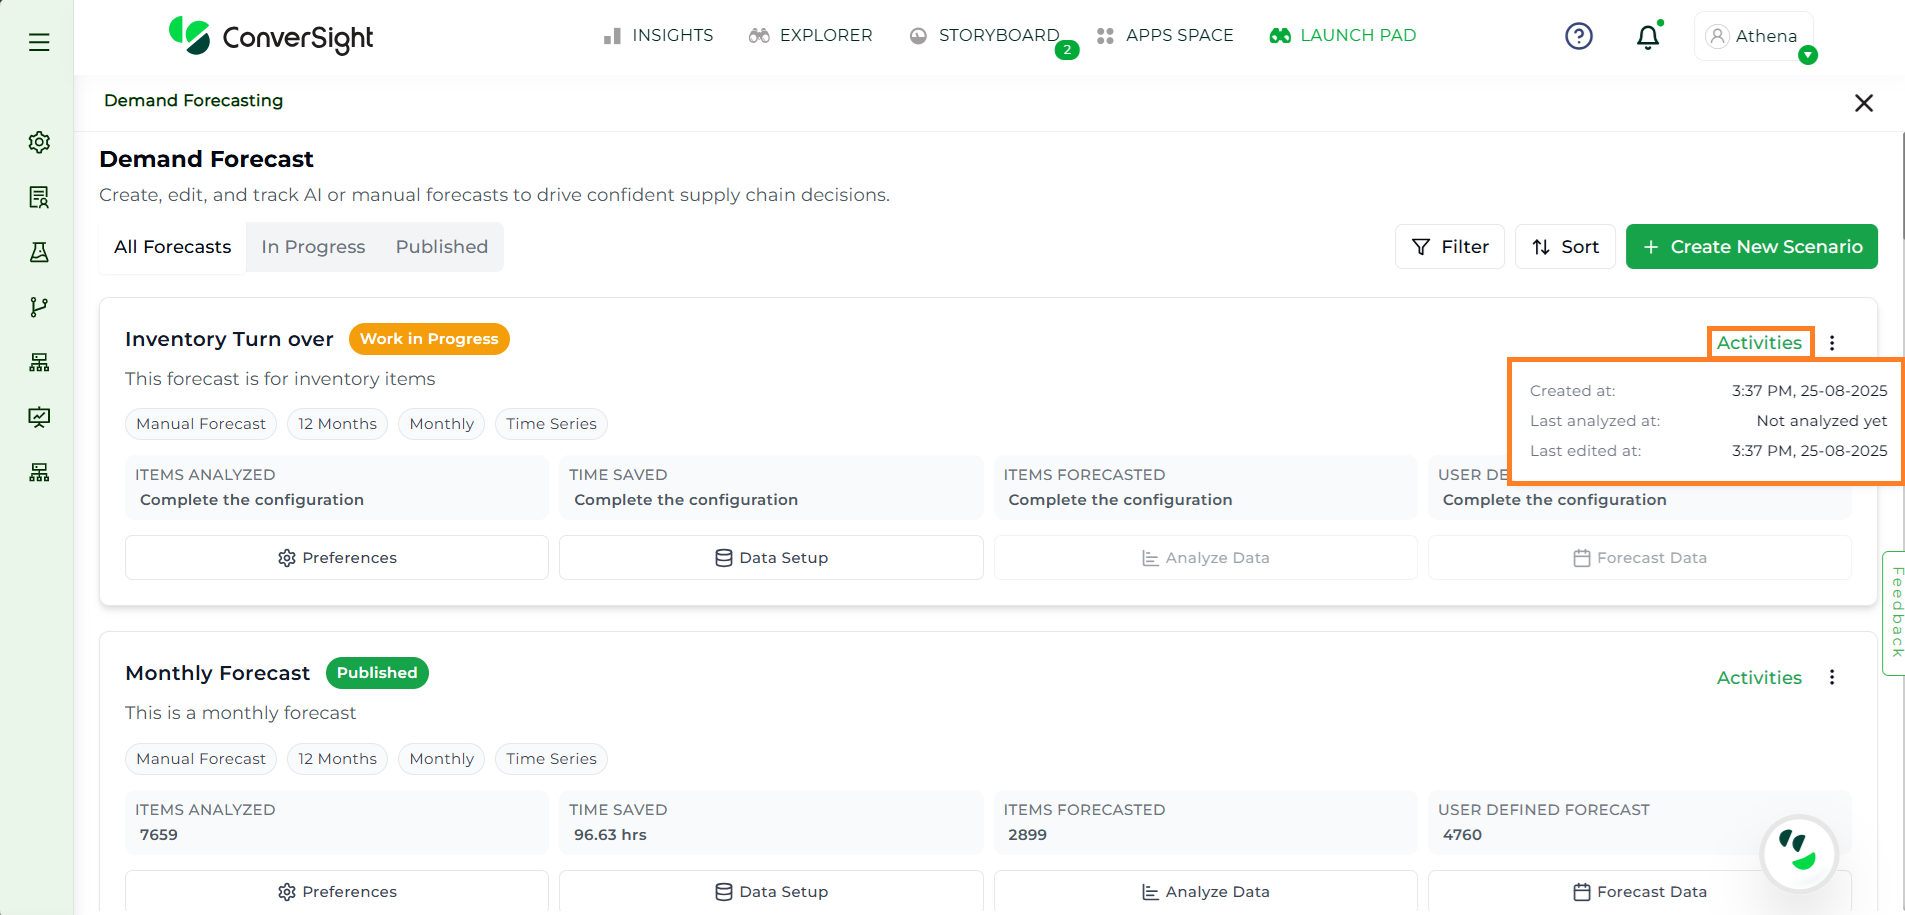Open more options for Inventory Turn over
This screenshot has height=915, width=1905.
coord(1832,343)
